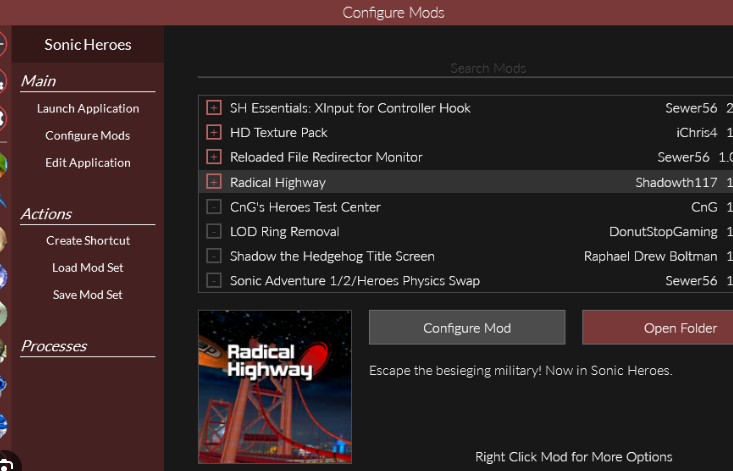
Task: Enable Sonic Adventure Physics Swap mod checkbox
Action: pos(213,281)
